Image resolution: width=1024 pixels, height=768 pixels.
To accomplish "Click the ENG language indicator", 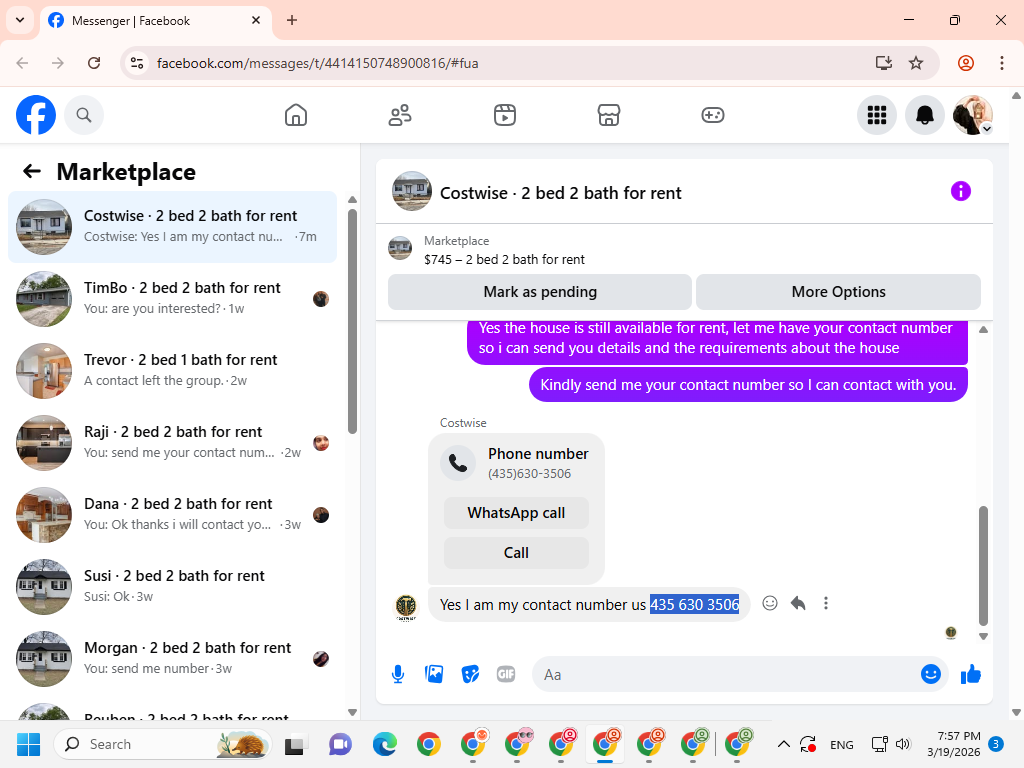I will [841, 744].
